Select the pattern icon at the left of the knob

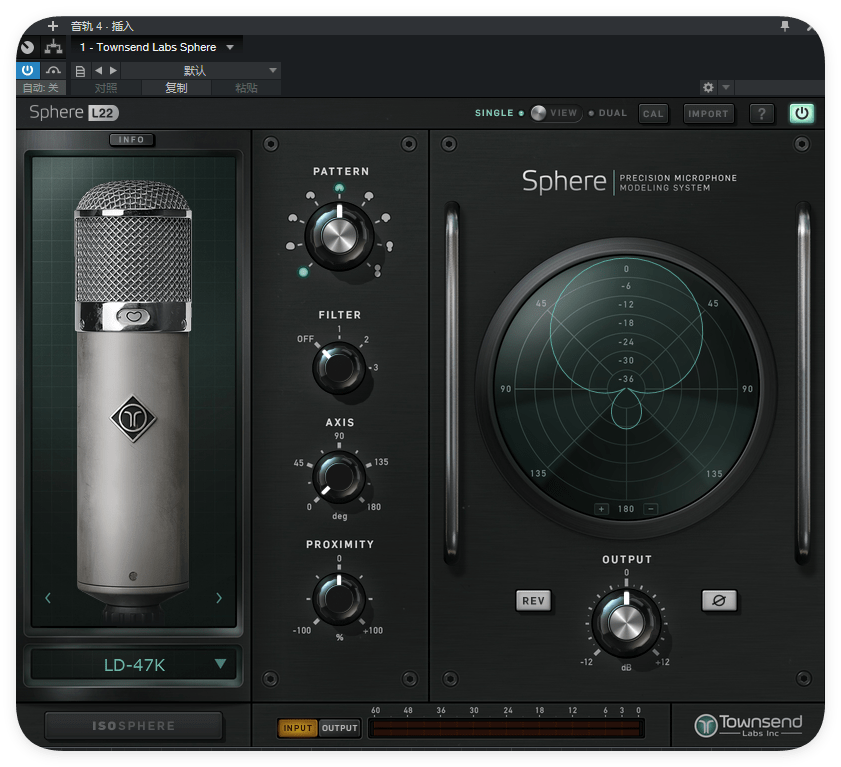coord(291,246)
